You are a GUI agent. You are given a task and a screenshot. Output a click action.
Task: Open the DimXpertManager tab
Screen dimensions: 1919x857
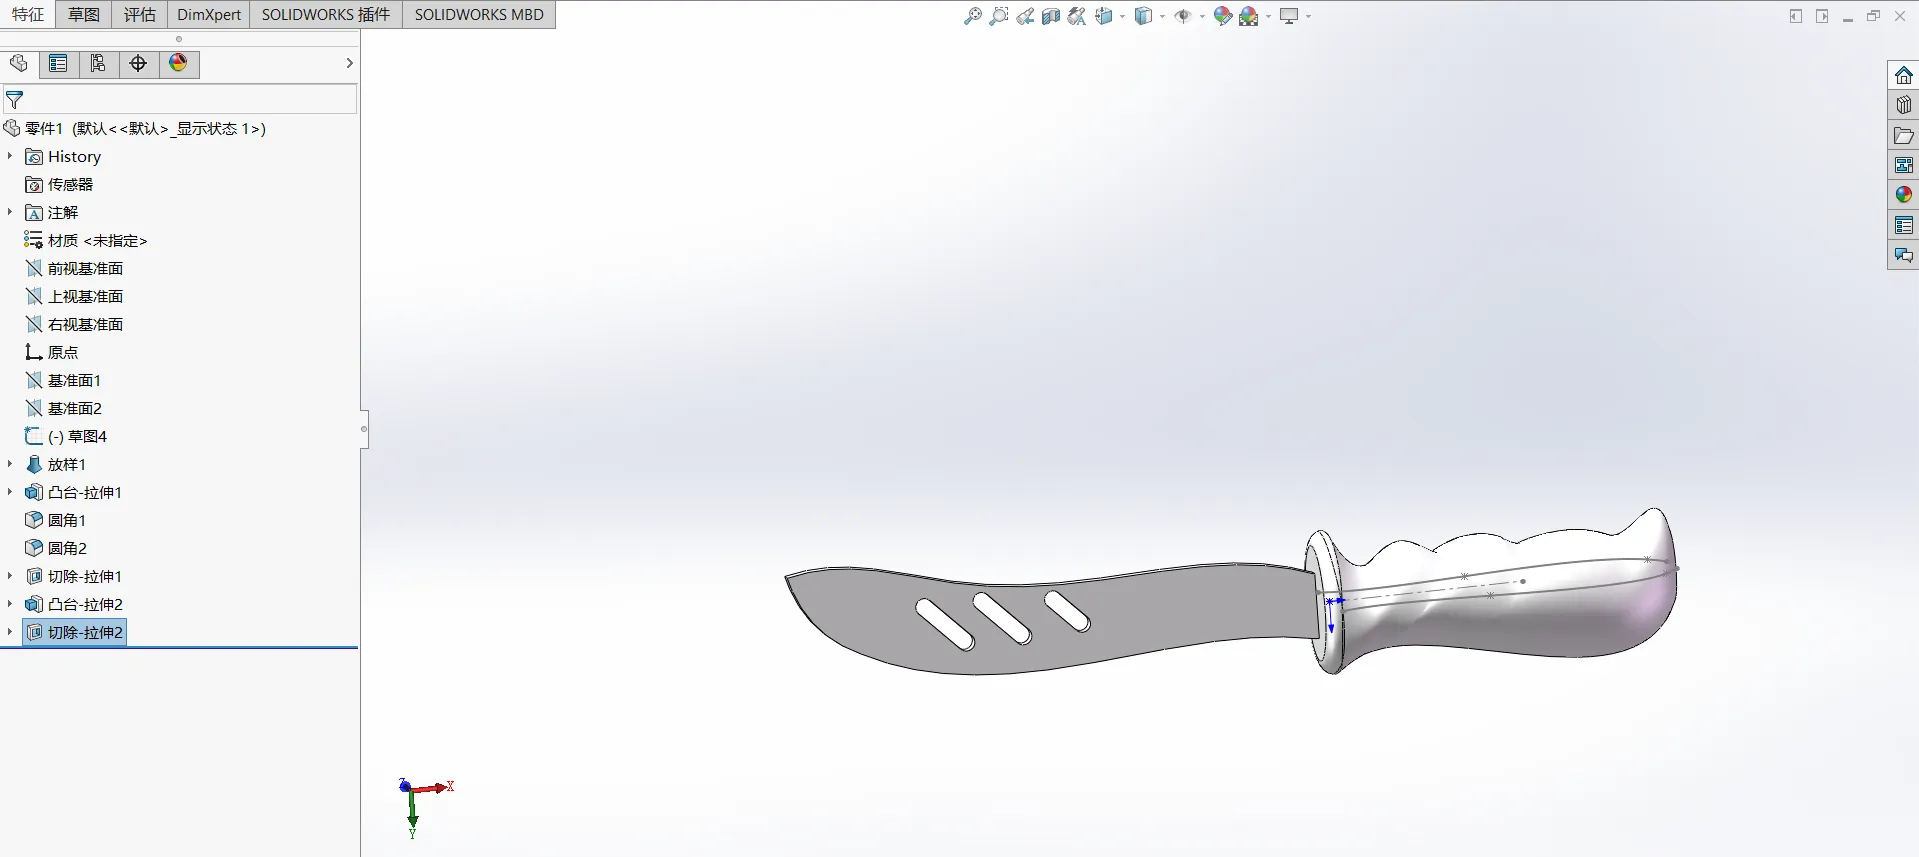point(138,64)
